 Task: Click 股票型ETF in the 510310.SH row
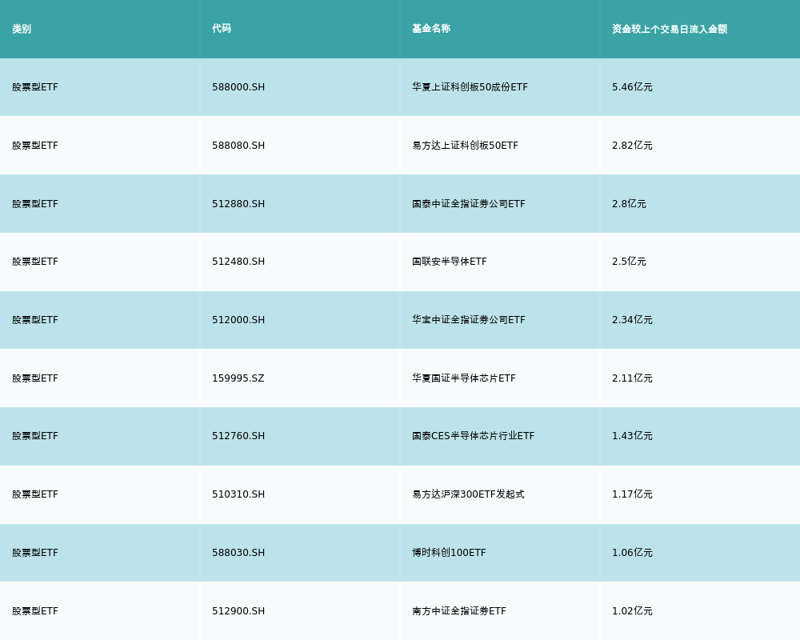pyautogui.click(x=35, y=494)
